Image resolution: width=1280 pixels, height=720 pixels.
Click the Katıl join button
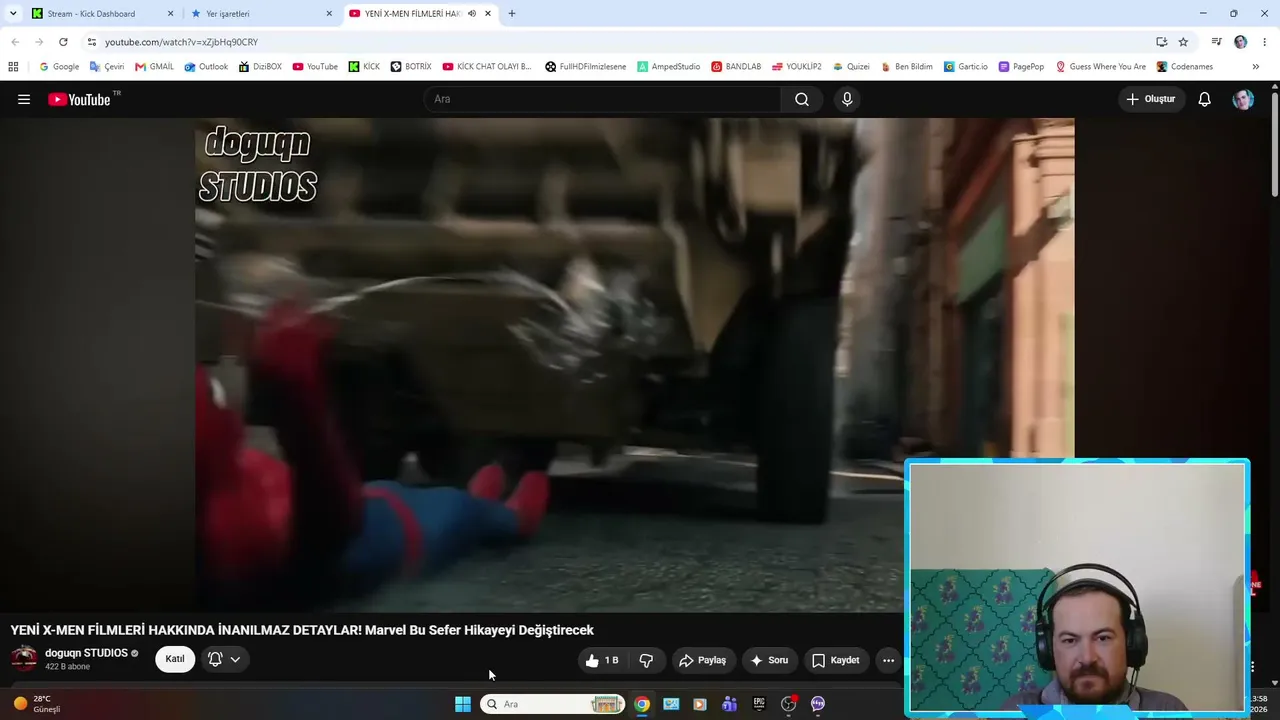pos(175,659)
